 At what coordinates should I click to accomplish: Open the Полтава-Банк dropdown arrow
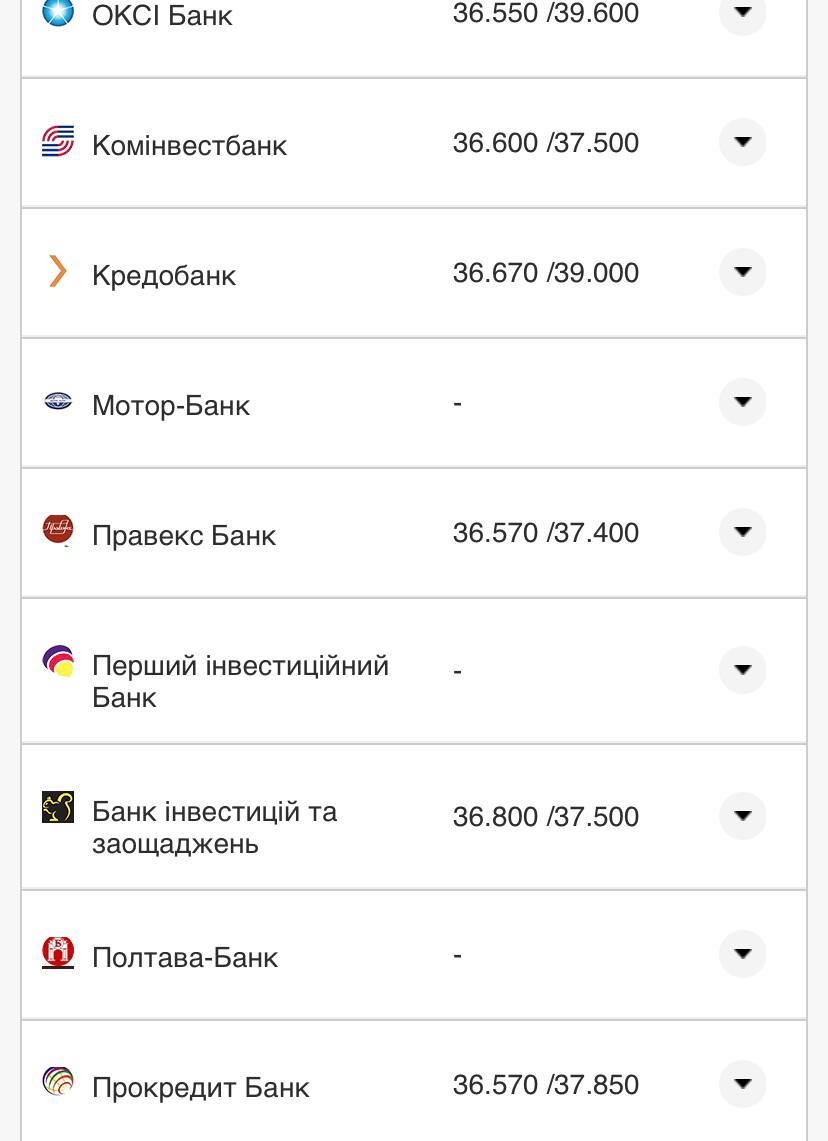pos(742,954)
